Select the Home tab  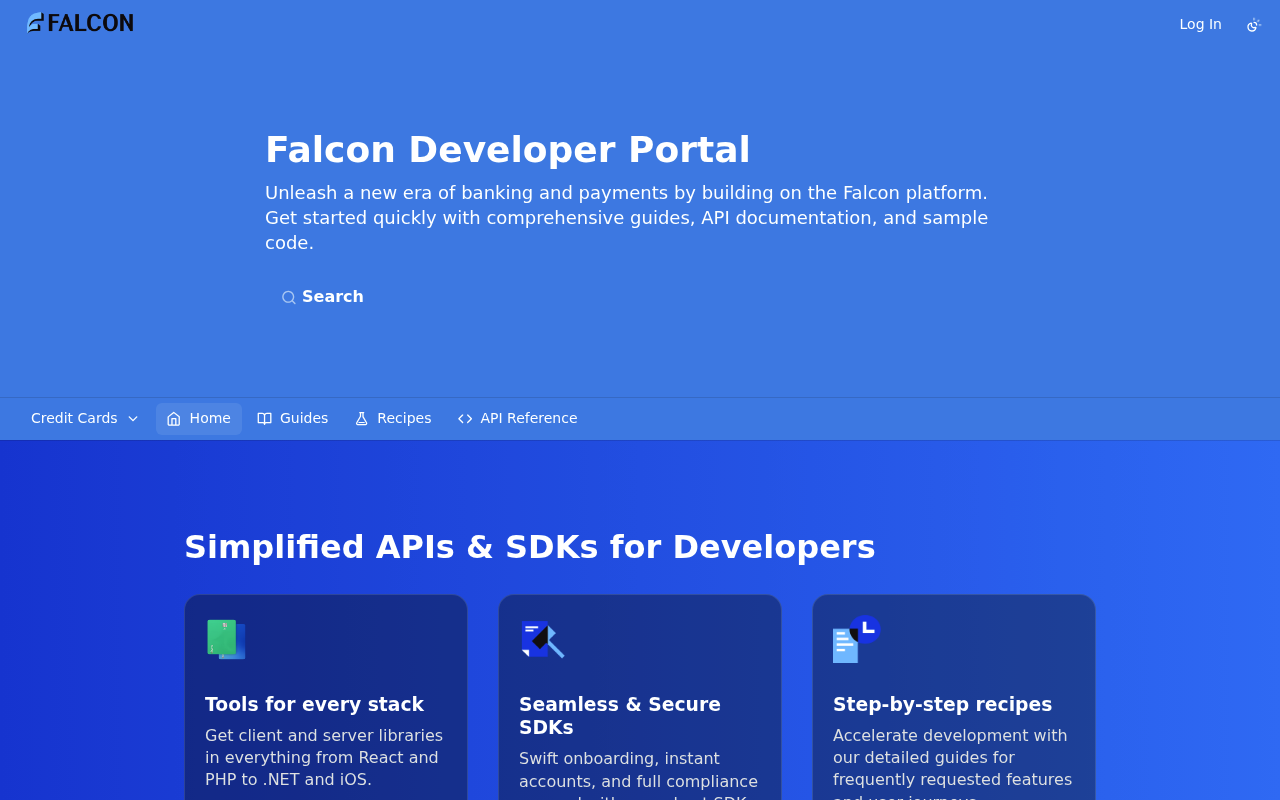click(x=199, y=418)
